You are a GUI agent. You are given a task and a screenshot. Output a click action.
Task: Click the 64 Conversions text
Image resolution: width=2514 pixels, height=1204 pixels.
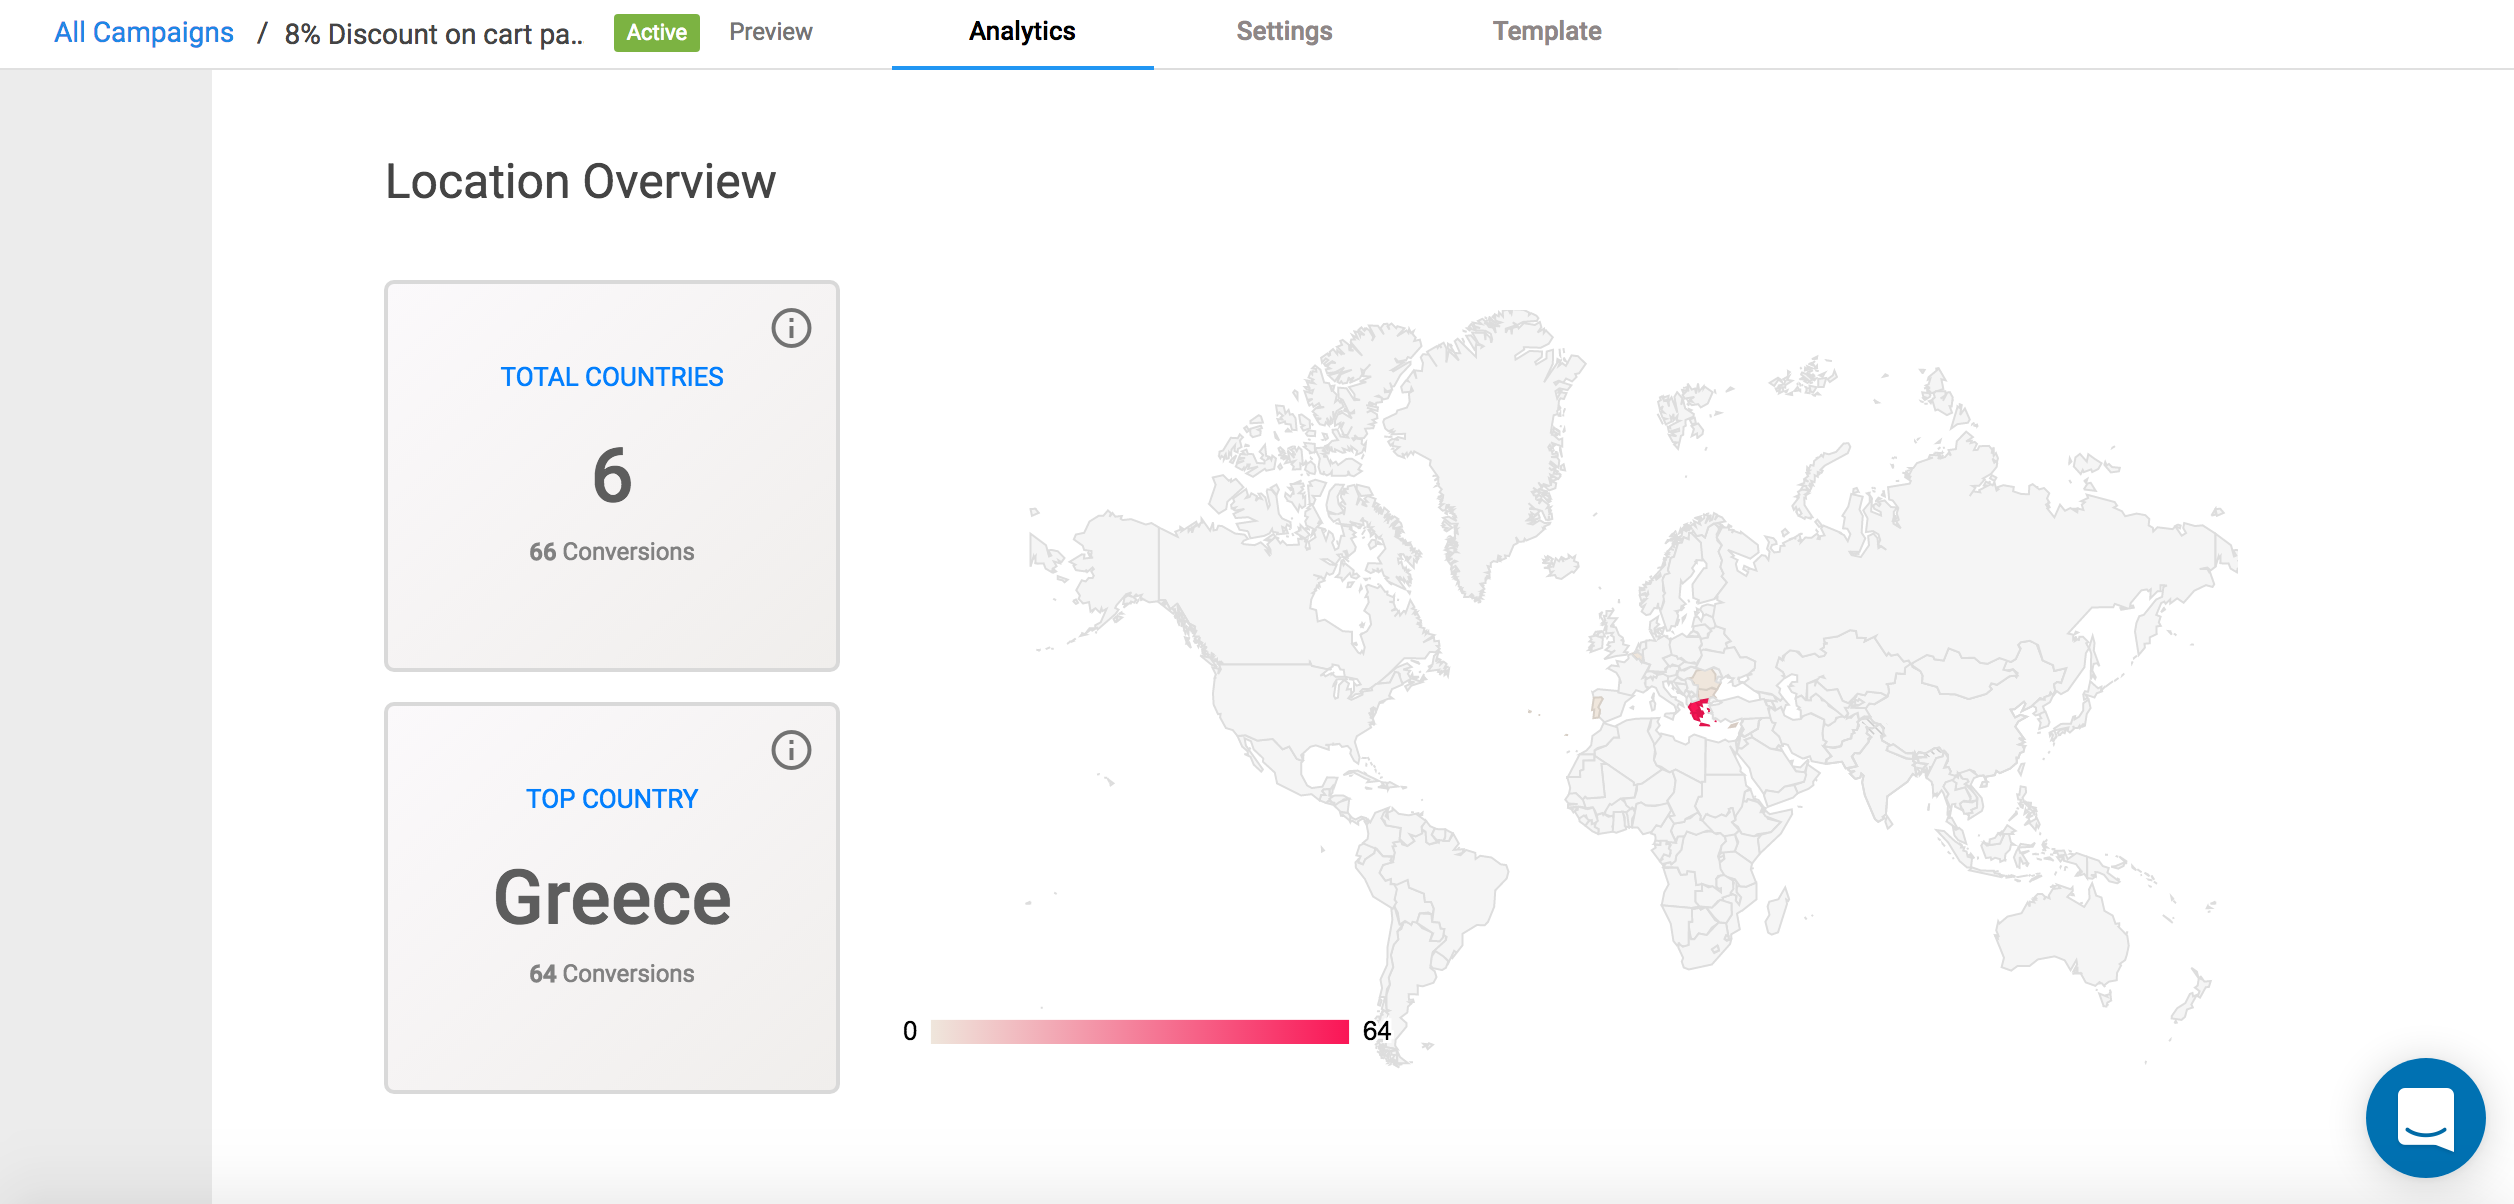point(611,974)
